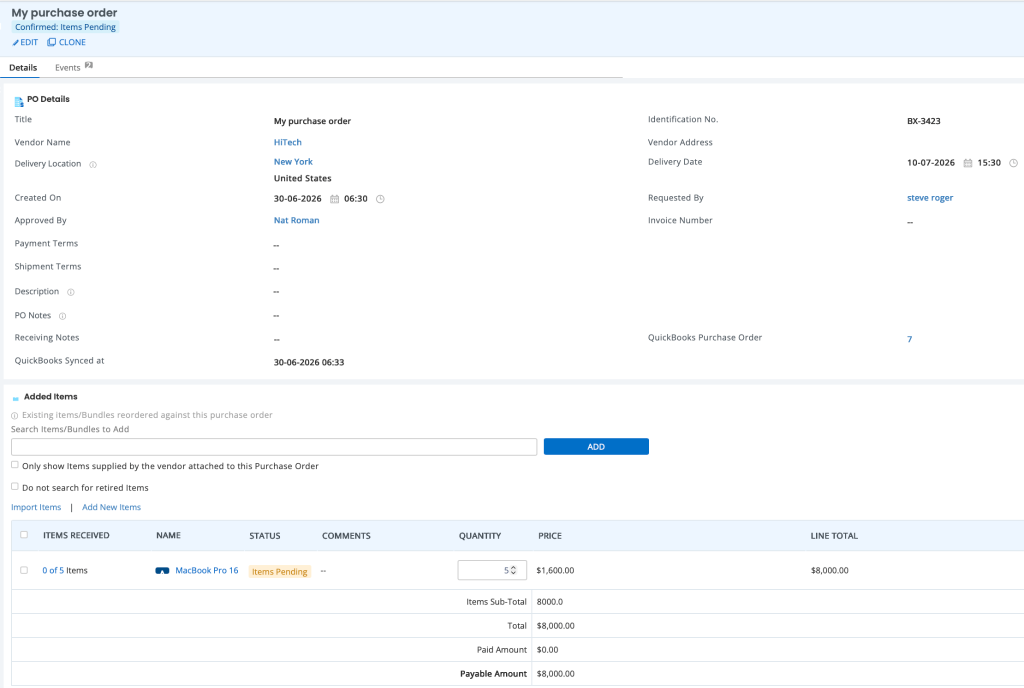Open the 0 of 5 received link

(53, 571)
